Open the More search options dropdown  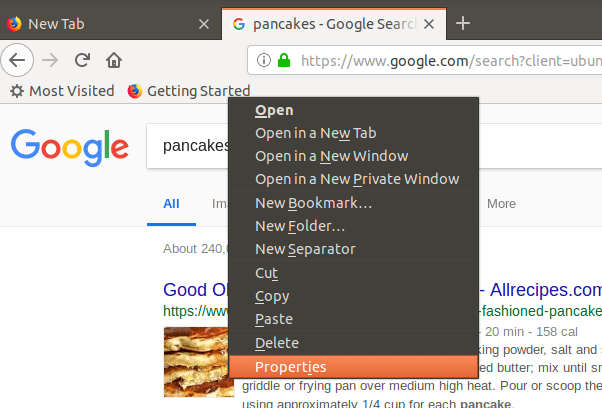[501, 204]
